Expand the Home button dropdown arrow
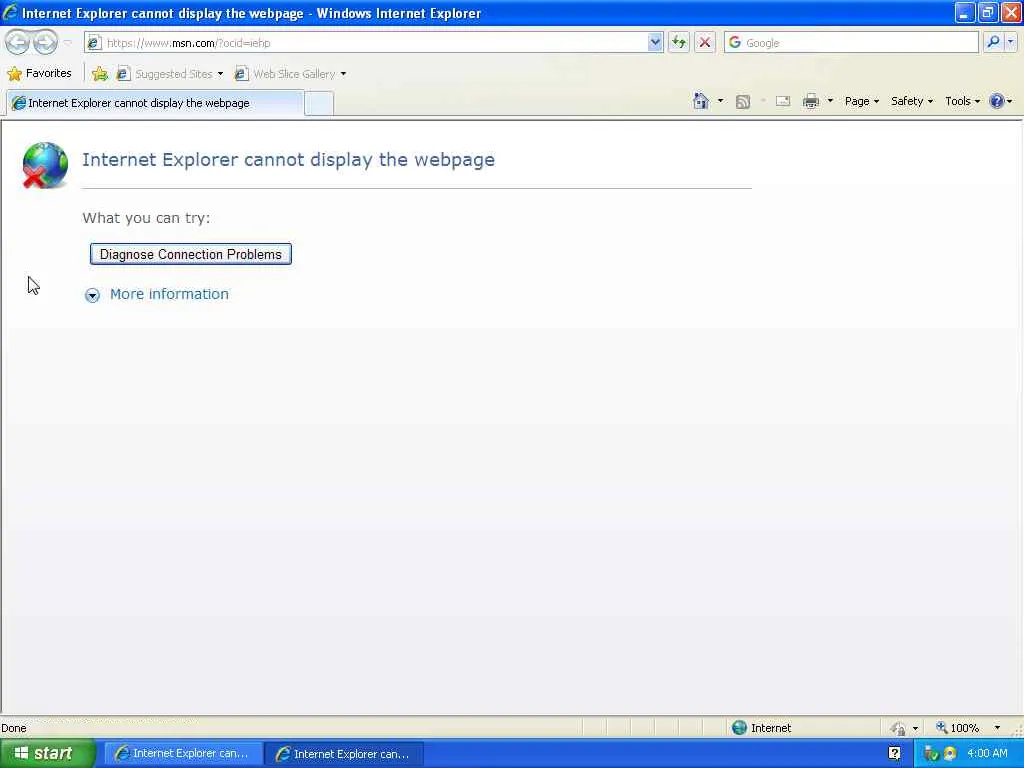The image size is (1024, 768). [720, 101]
